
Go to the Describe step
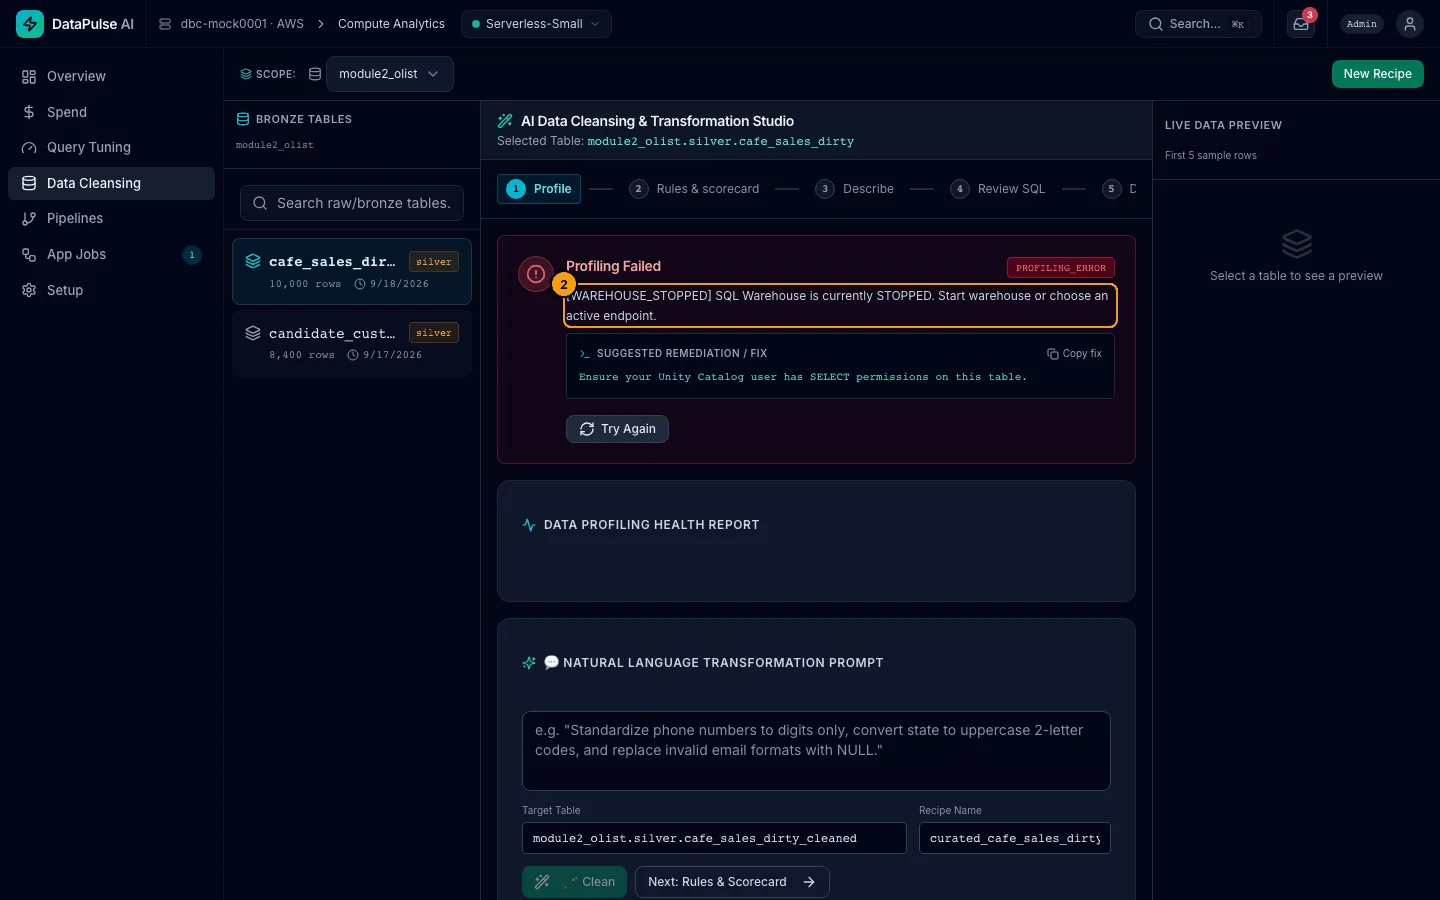[854, 189]
